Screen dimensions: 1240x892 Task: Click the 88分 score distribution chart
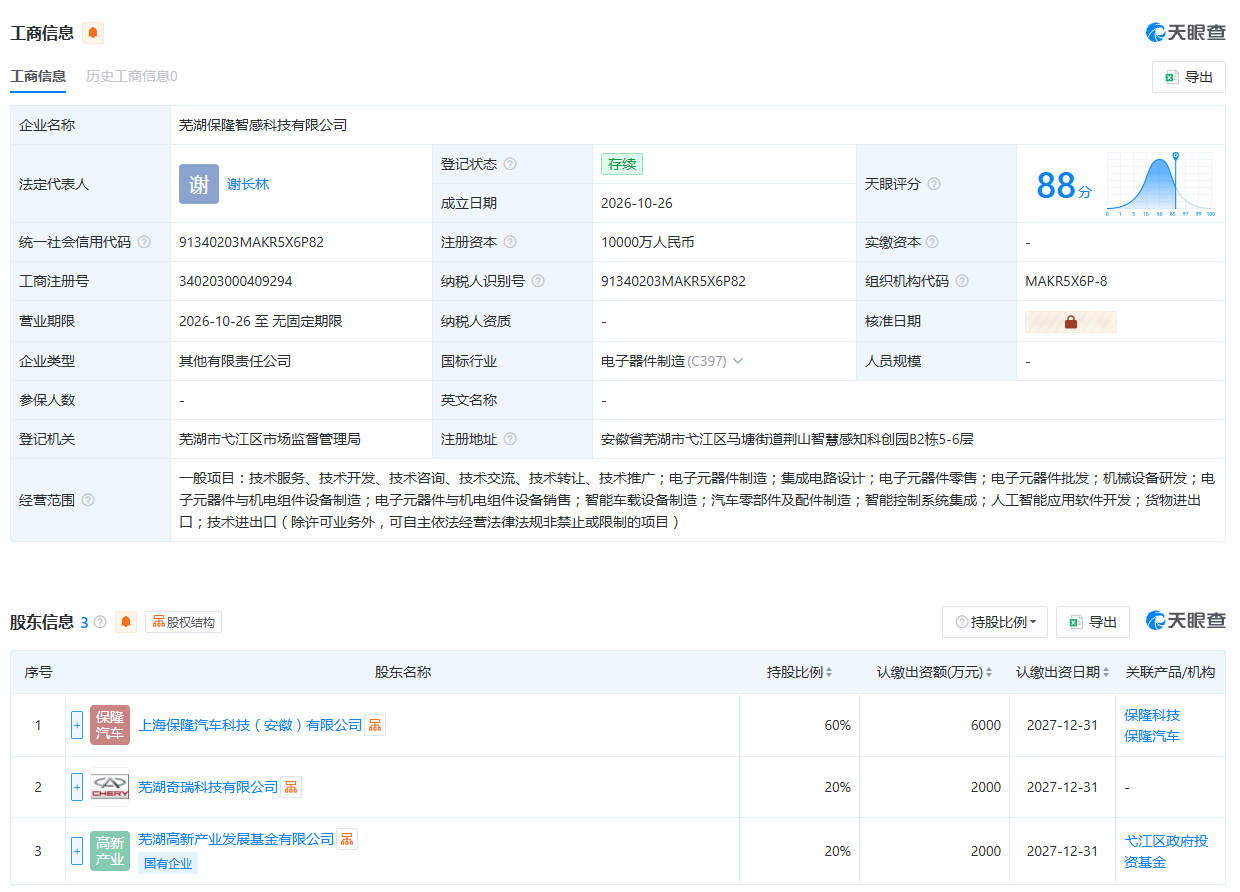tap(1160, 184)
